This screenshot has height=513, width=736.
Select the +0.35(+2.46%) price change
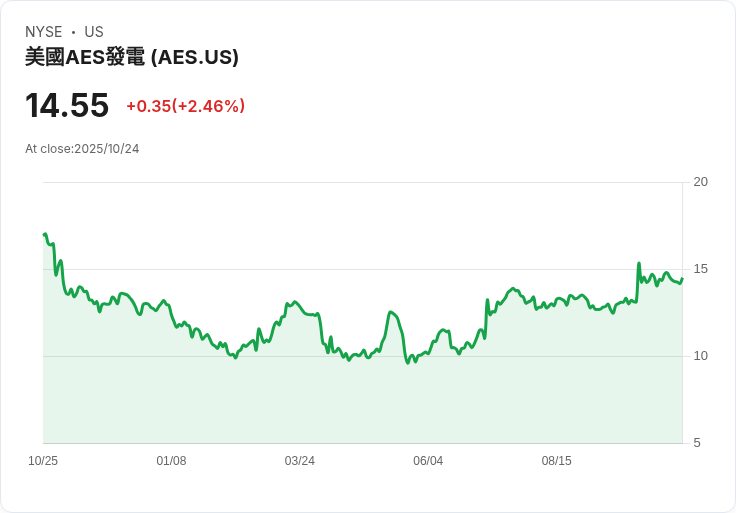[185, 106]
